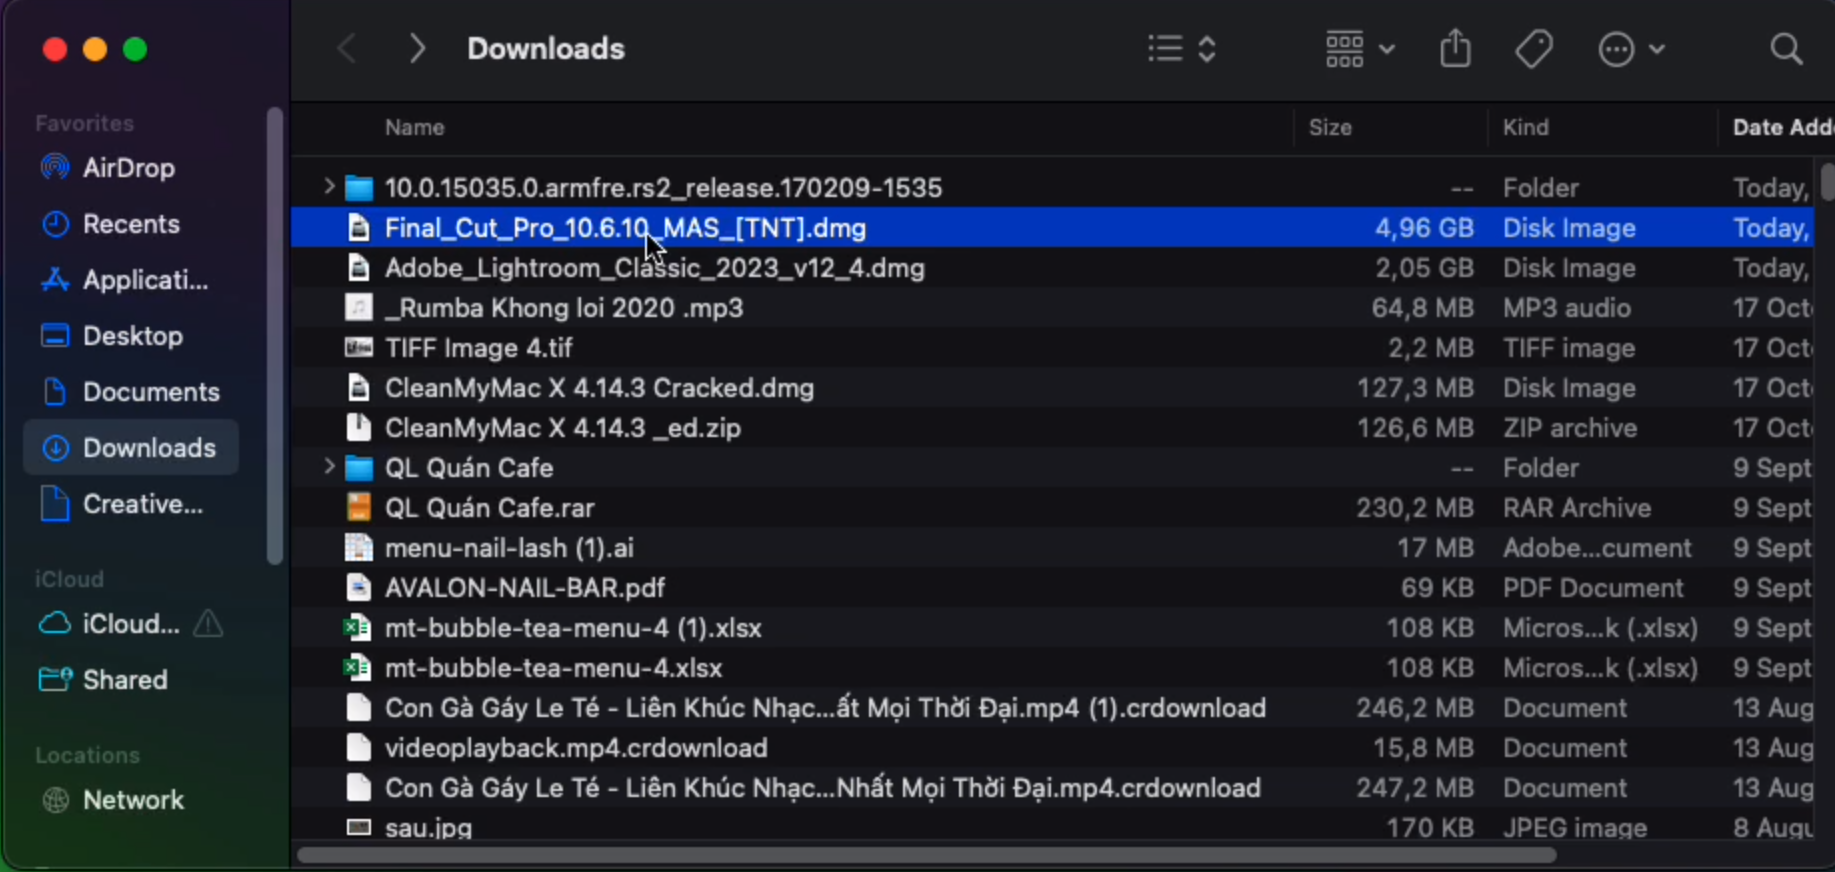The image size is (1835, 872).
Task: Click the file list vertical scrollbar thumb
Action: click(1827, 182)
